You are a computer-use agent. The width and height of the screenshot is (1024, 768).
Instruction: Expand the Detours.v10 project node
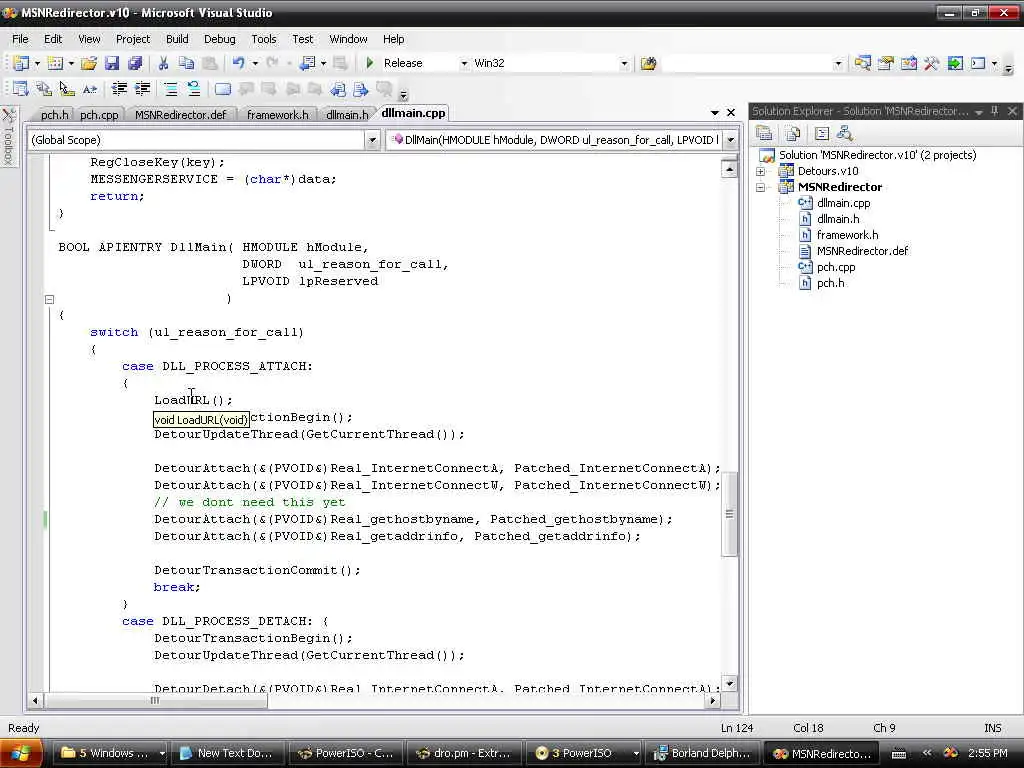pyautogui.click(x=761, y=171)
